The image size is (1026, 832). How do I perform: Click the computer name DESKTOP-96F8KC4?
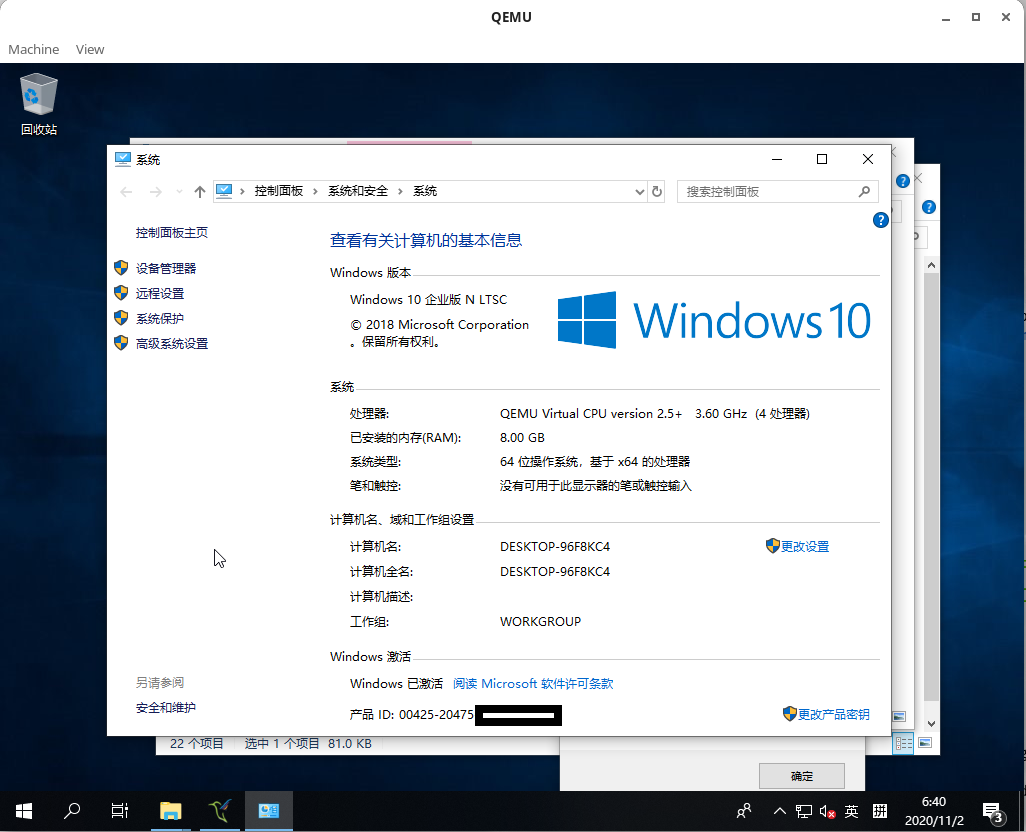pyautogui.click(x=555, y=547)
